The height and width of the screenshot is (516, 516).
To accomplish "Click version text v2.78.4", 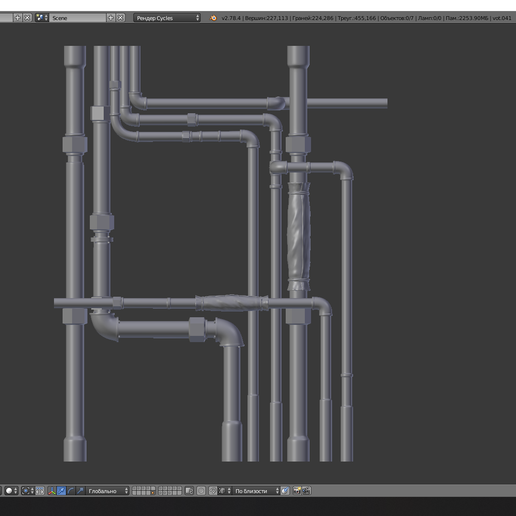I will pos(231,18).
